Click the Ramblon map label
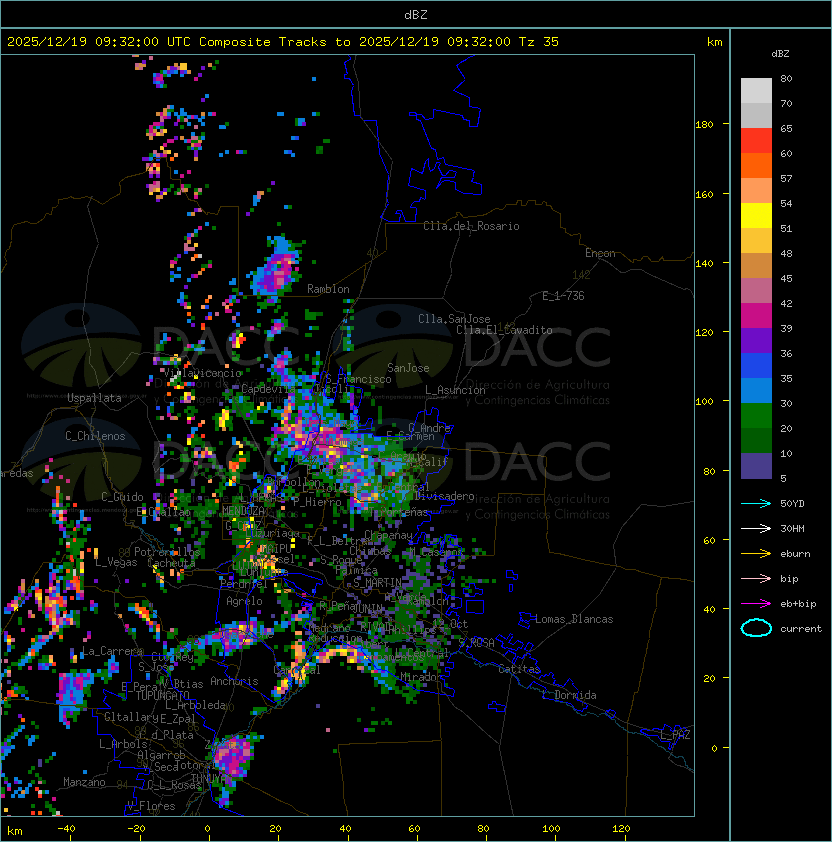 tap(328, 289)
